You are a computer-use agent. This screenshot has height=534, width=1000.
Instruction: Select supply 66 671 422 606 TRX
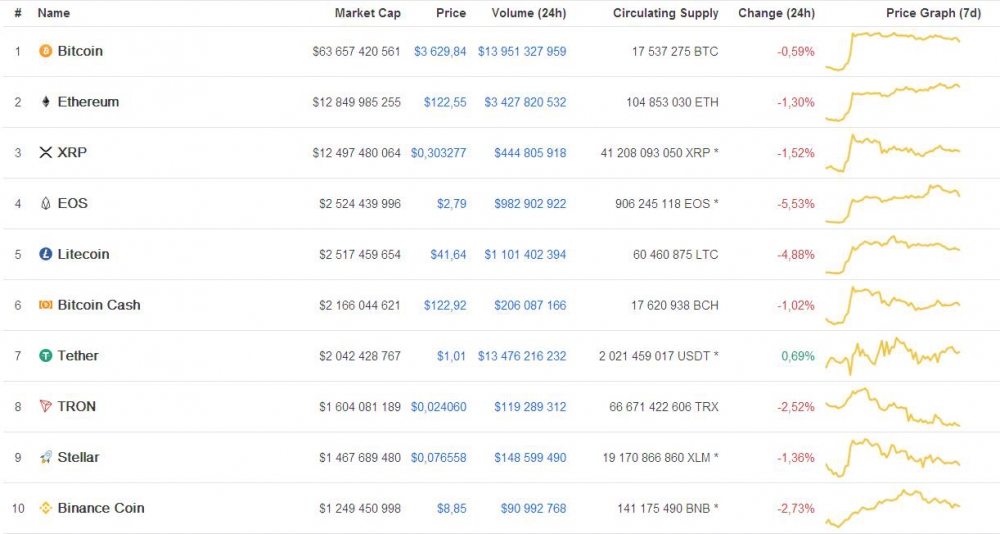tap(663, 407)
